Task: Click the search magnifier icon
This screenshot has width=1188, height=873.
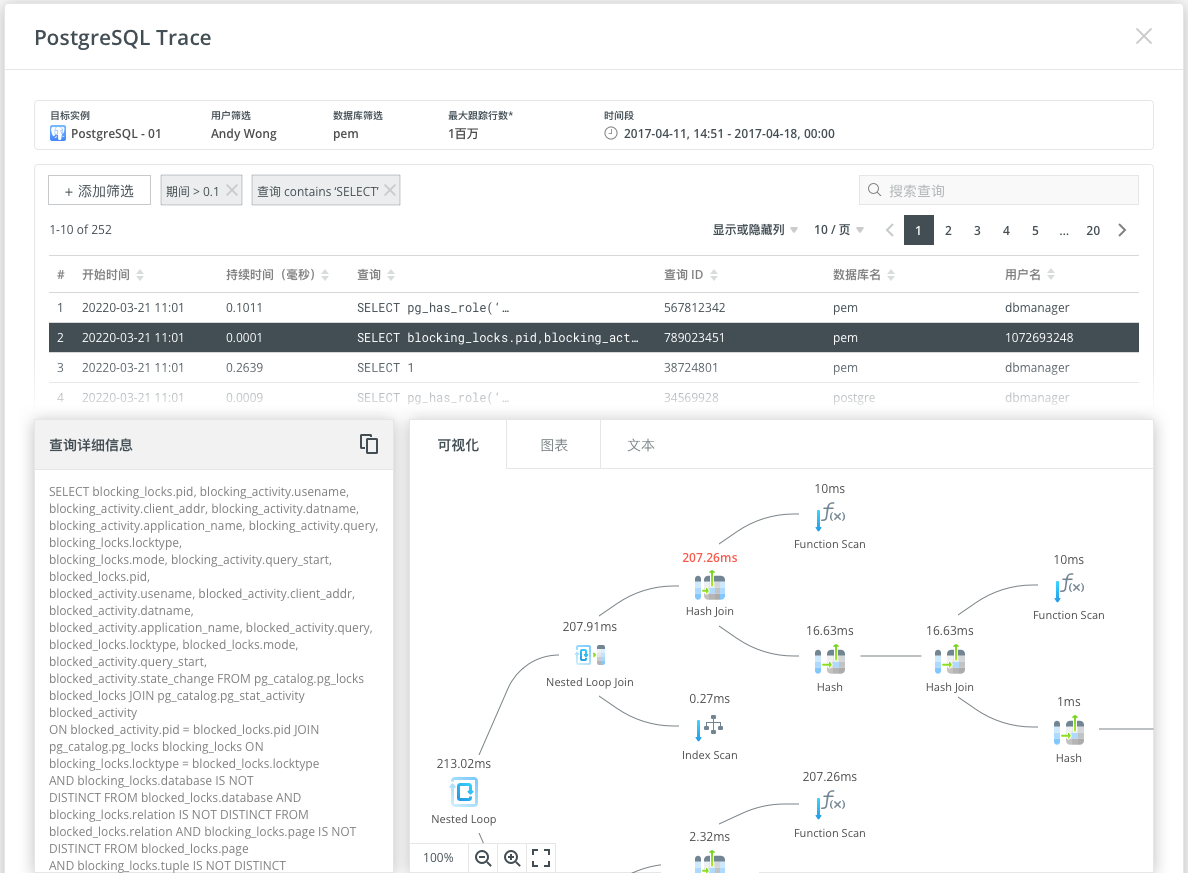Action: 874,189
